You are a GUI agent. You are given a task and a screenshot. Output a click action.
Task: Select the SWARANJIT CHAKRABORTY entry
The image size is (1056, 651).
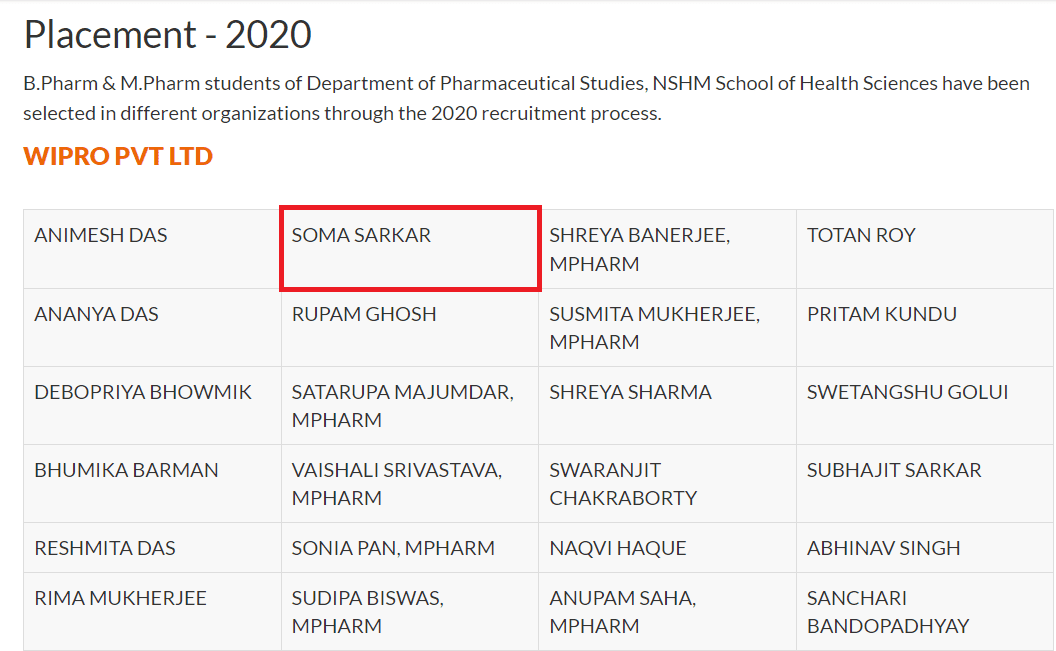[x=667, y=483]
